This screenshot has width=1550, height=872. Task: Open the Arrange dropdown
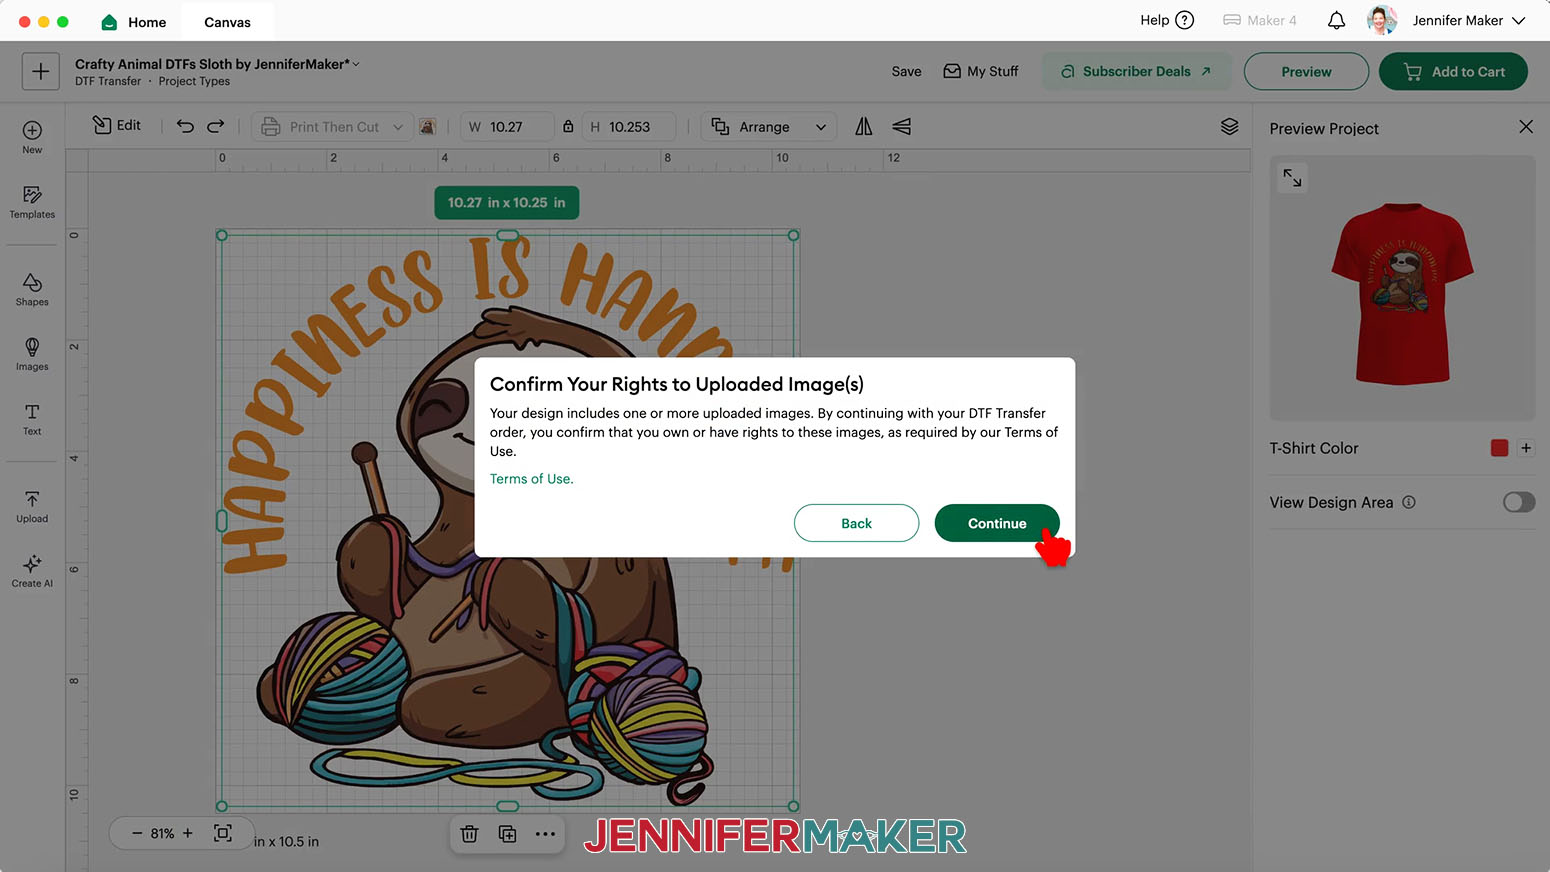click(769, 127)
